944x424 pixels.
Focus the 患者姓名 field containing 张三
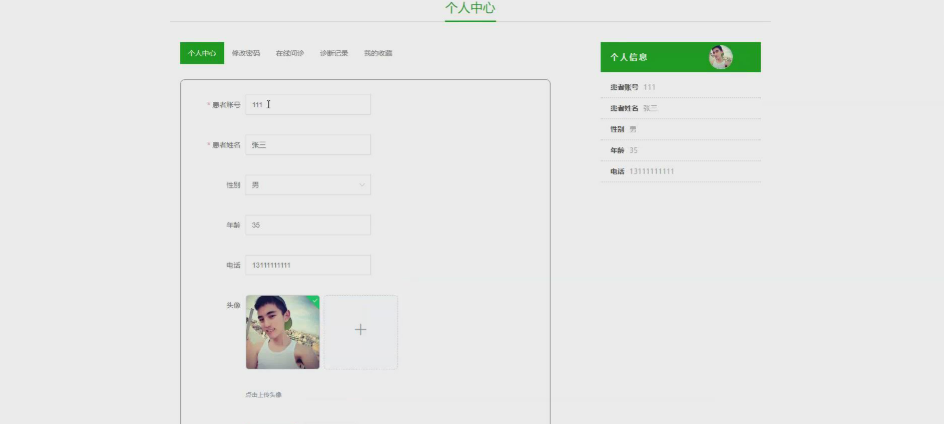308,145
